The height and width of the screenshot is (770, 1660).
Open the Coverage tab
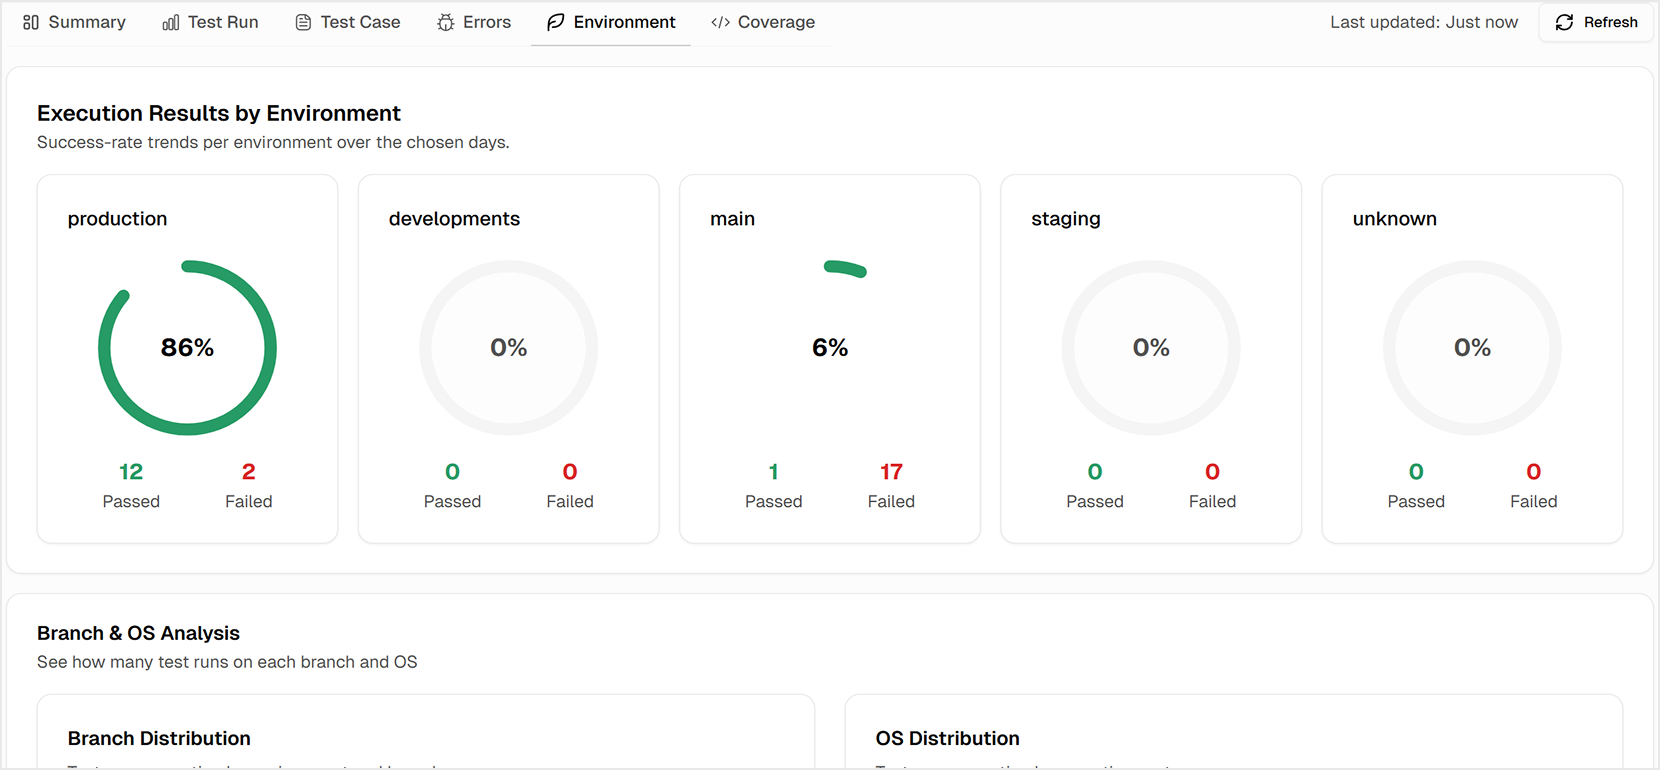763,22
